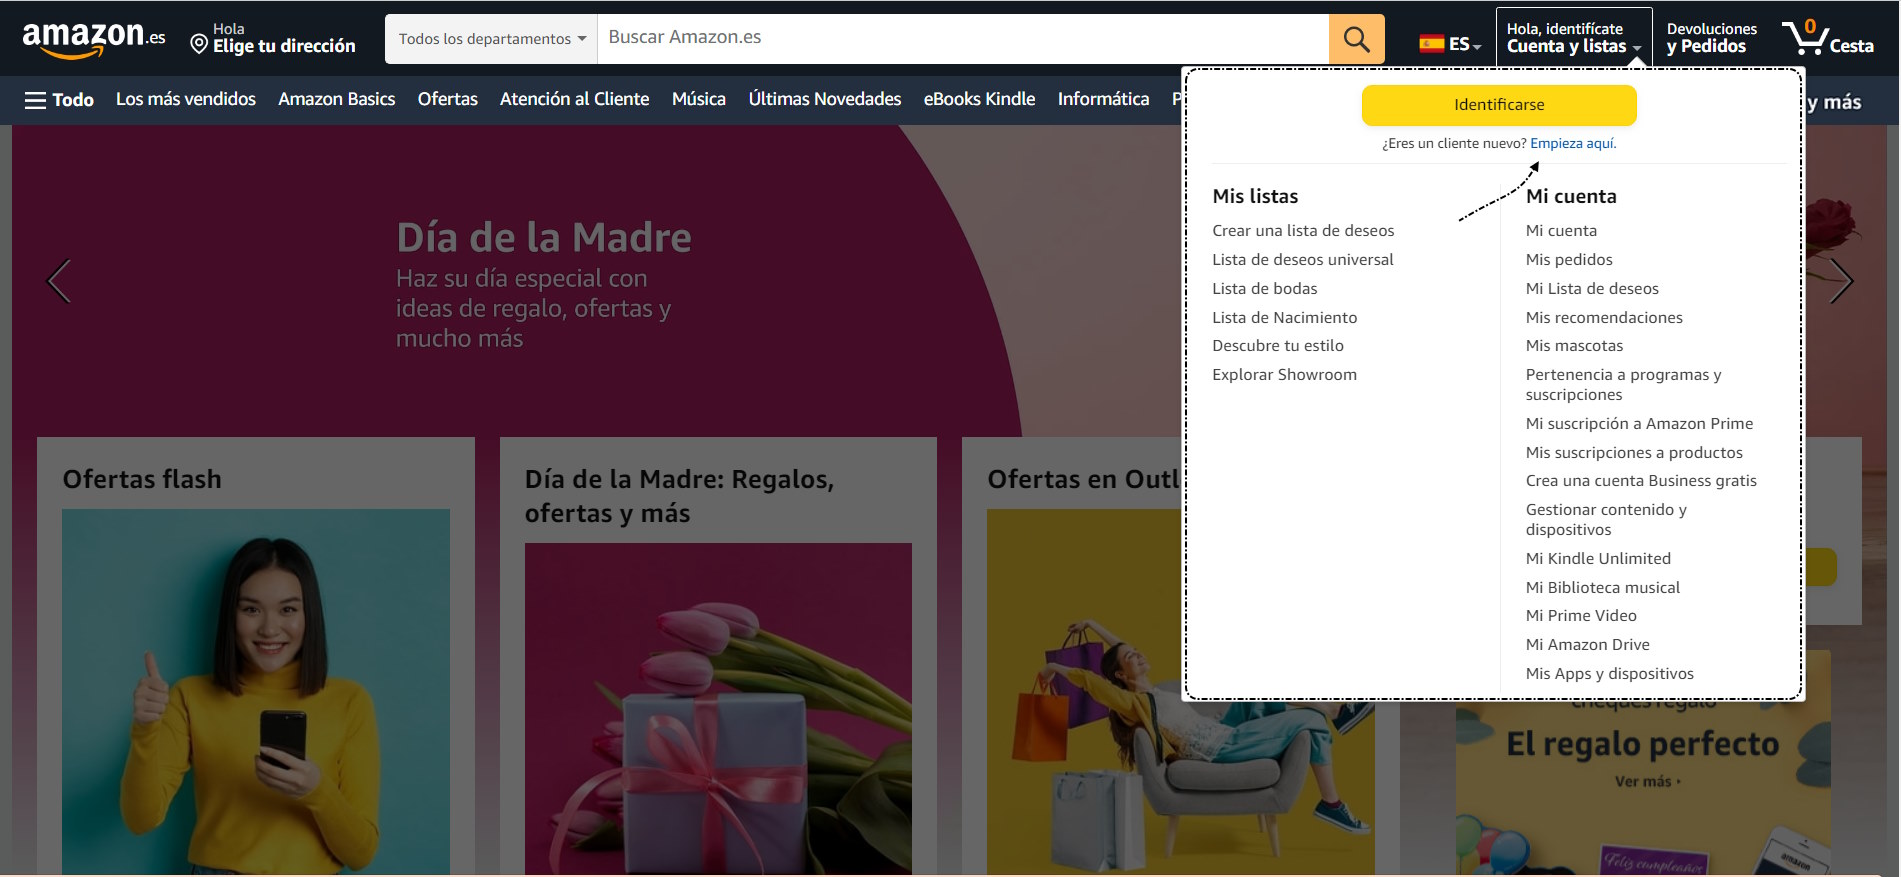
Task: Go to next carousel banner
Action: coord(1841,281)
